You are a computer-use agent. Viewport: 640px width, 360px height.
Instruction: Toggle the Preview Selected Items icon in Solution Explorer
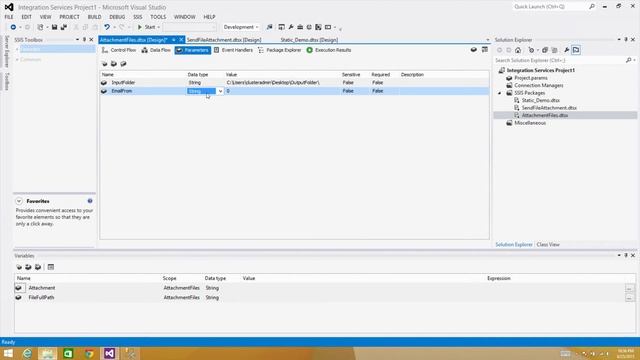576,50
